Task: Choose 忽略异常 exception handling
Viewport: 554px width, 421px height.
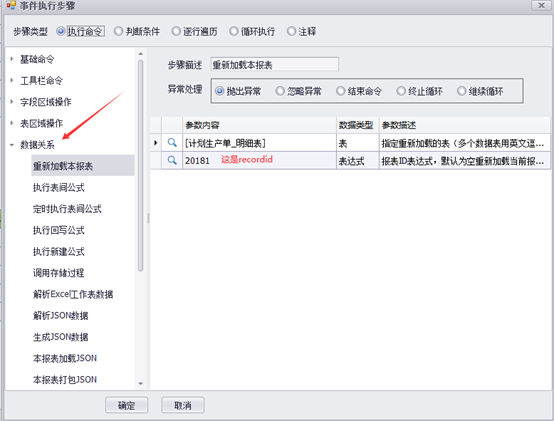Action: tap(280, 91)
